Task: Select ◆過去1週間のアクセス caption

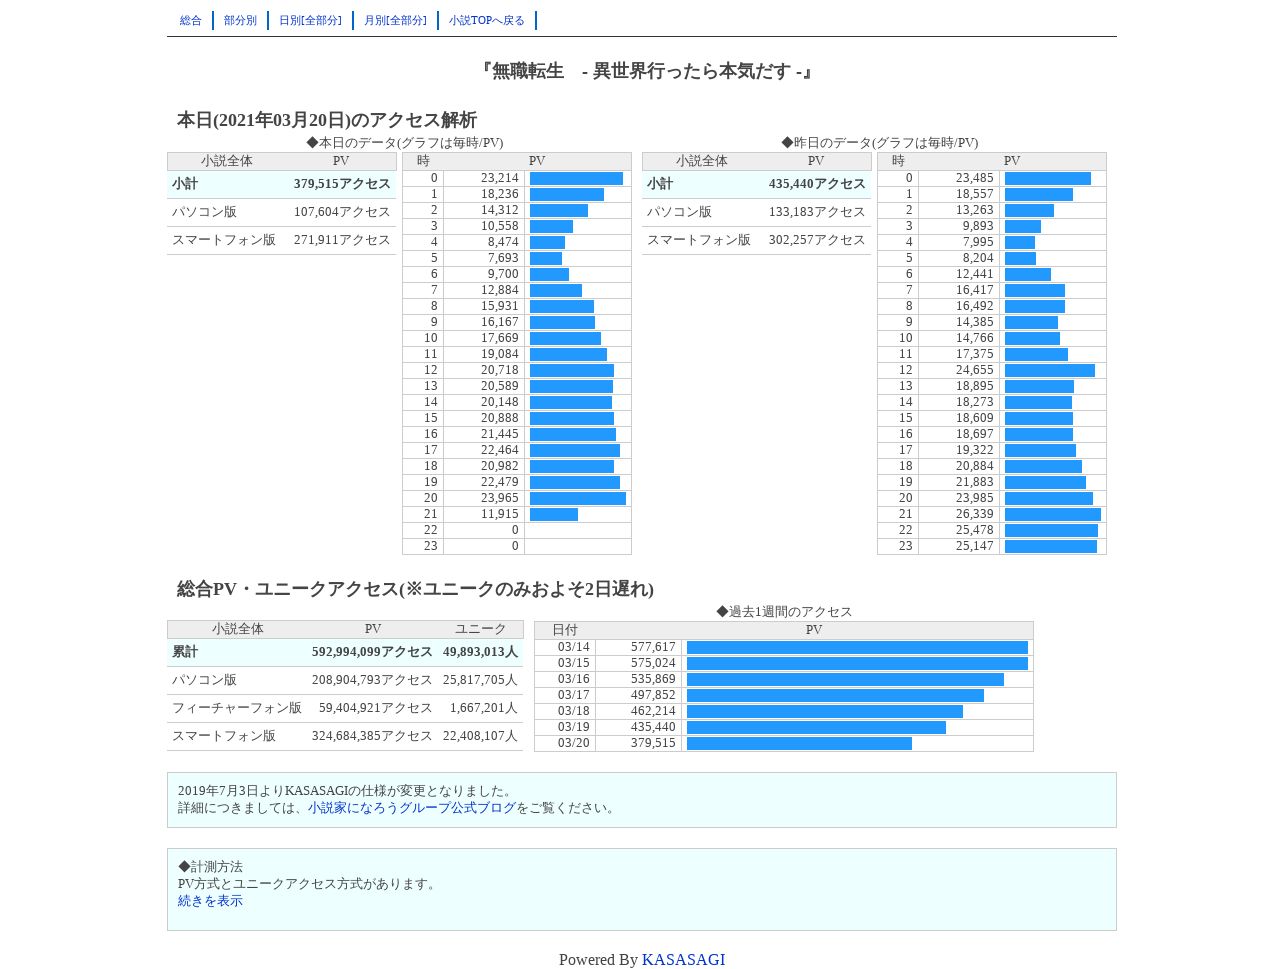Action: coord(784,612)
